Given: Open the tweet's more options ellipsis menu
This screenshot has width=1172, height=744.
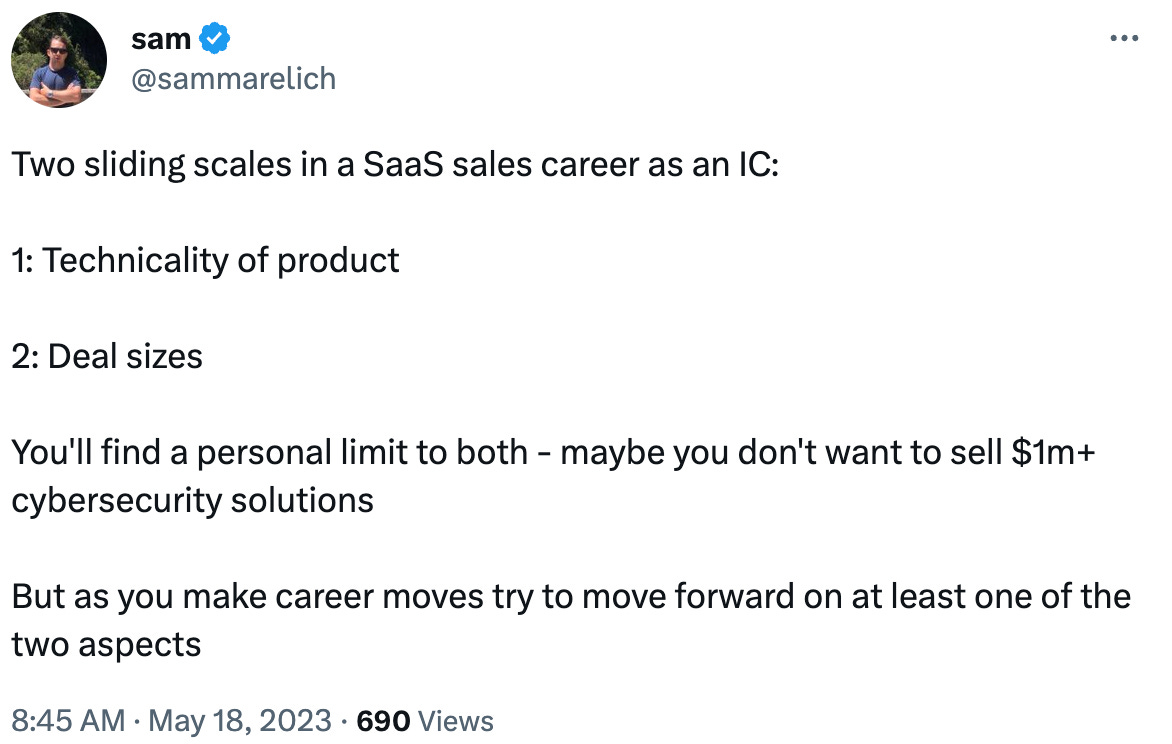Looking at the screenshot, I should [1123, 38].
